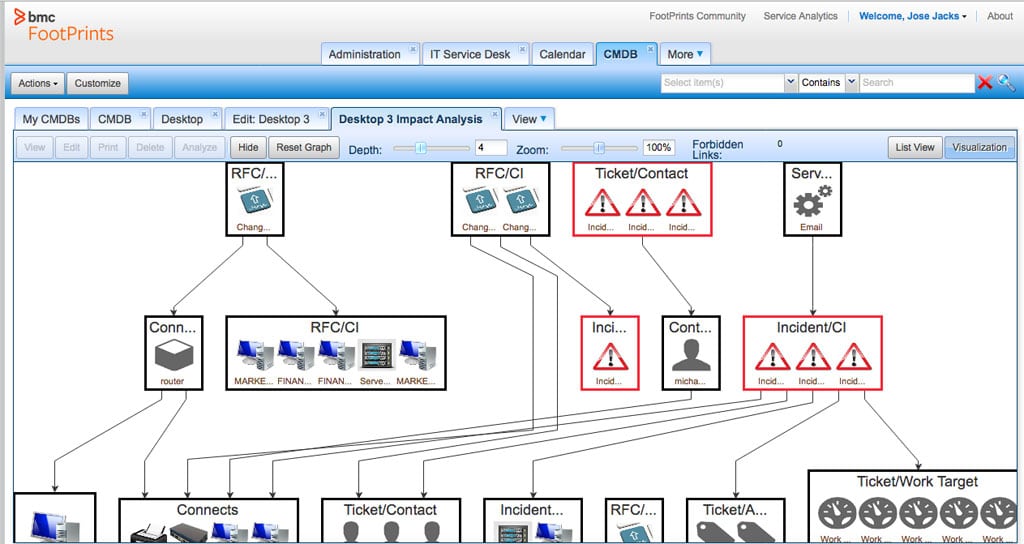1024x544 pixels.
Task: Switch to the Desktop sub-tab
Action: point(182,119)
